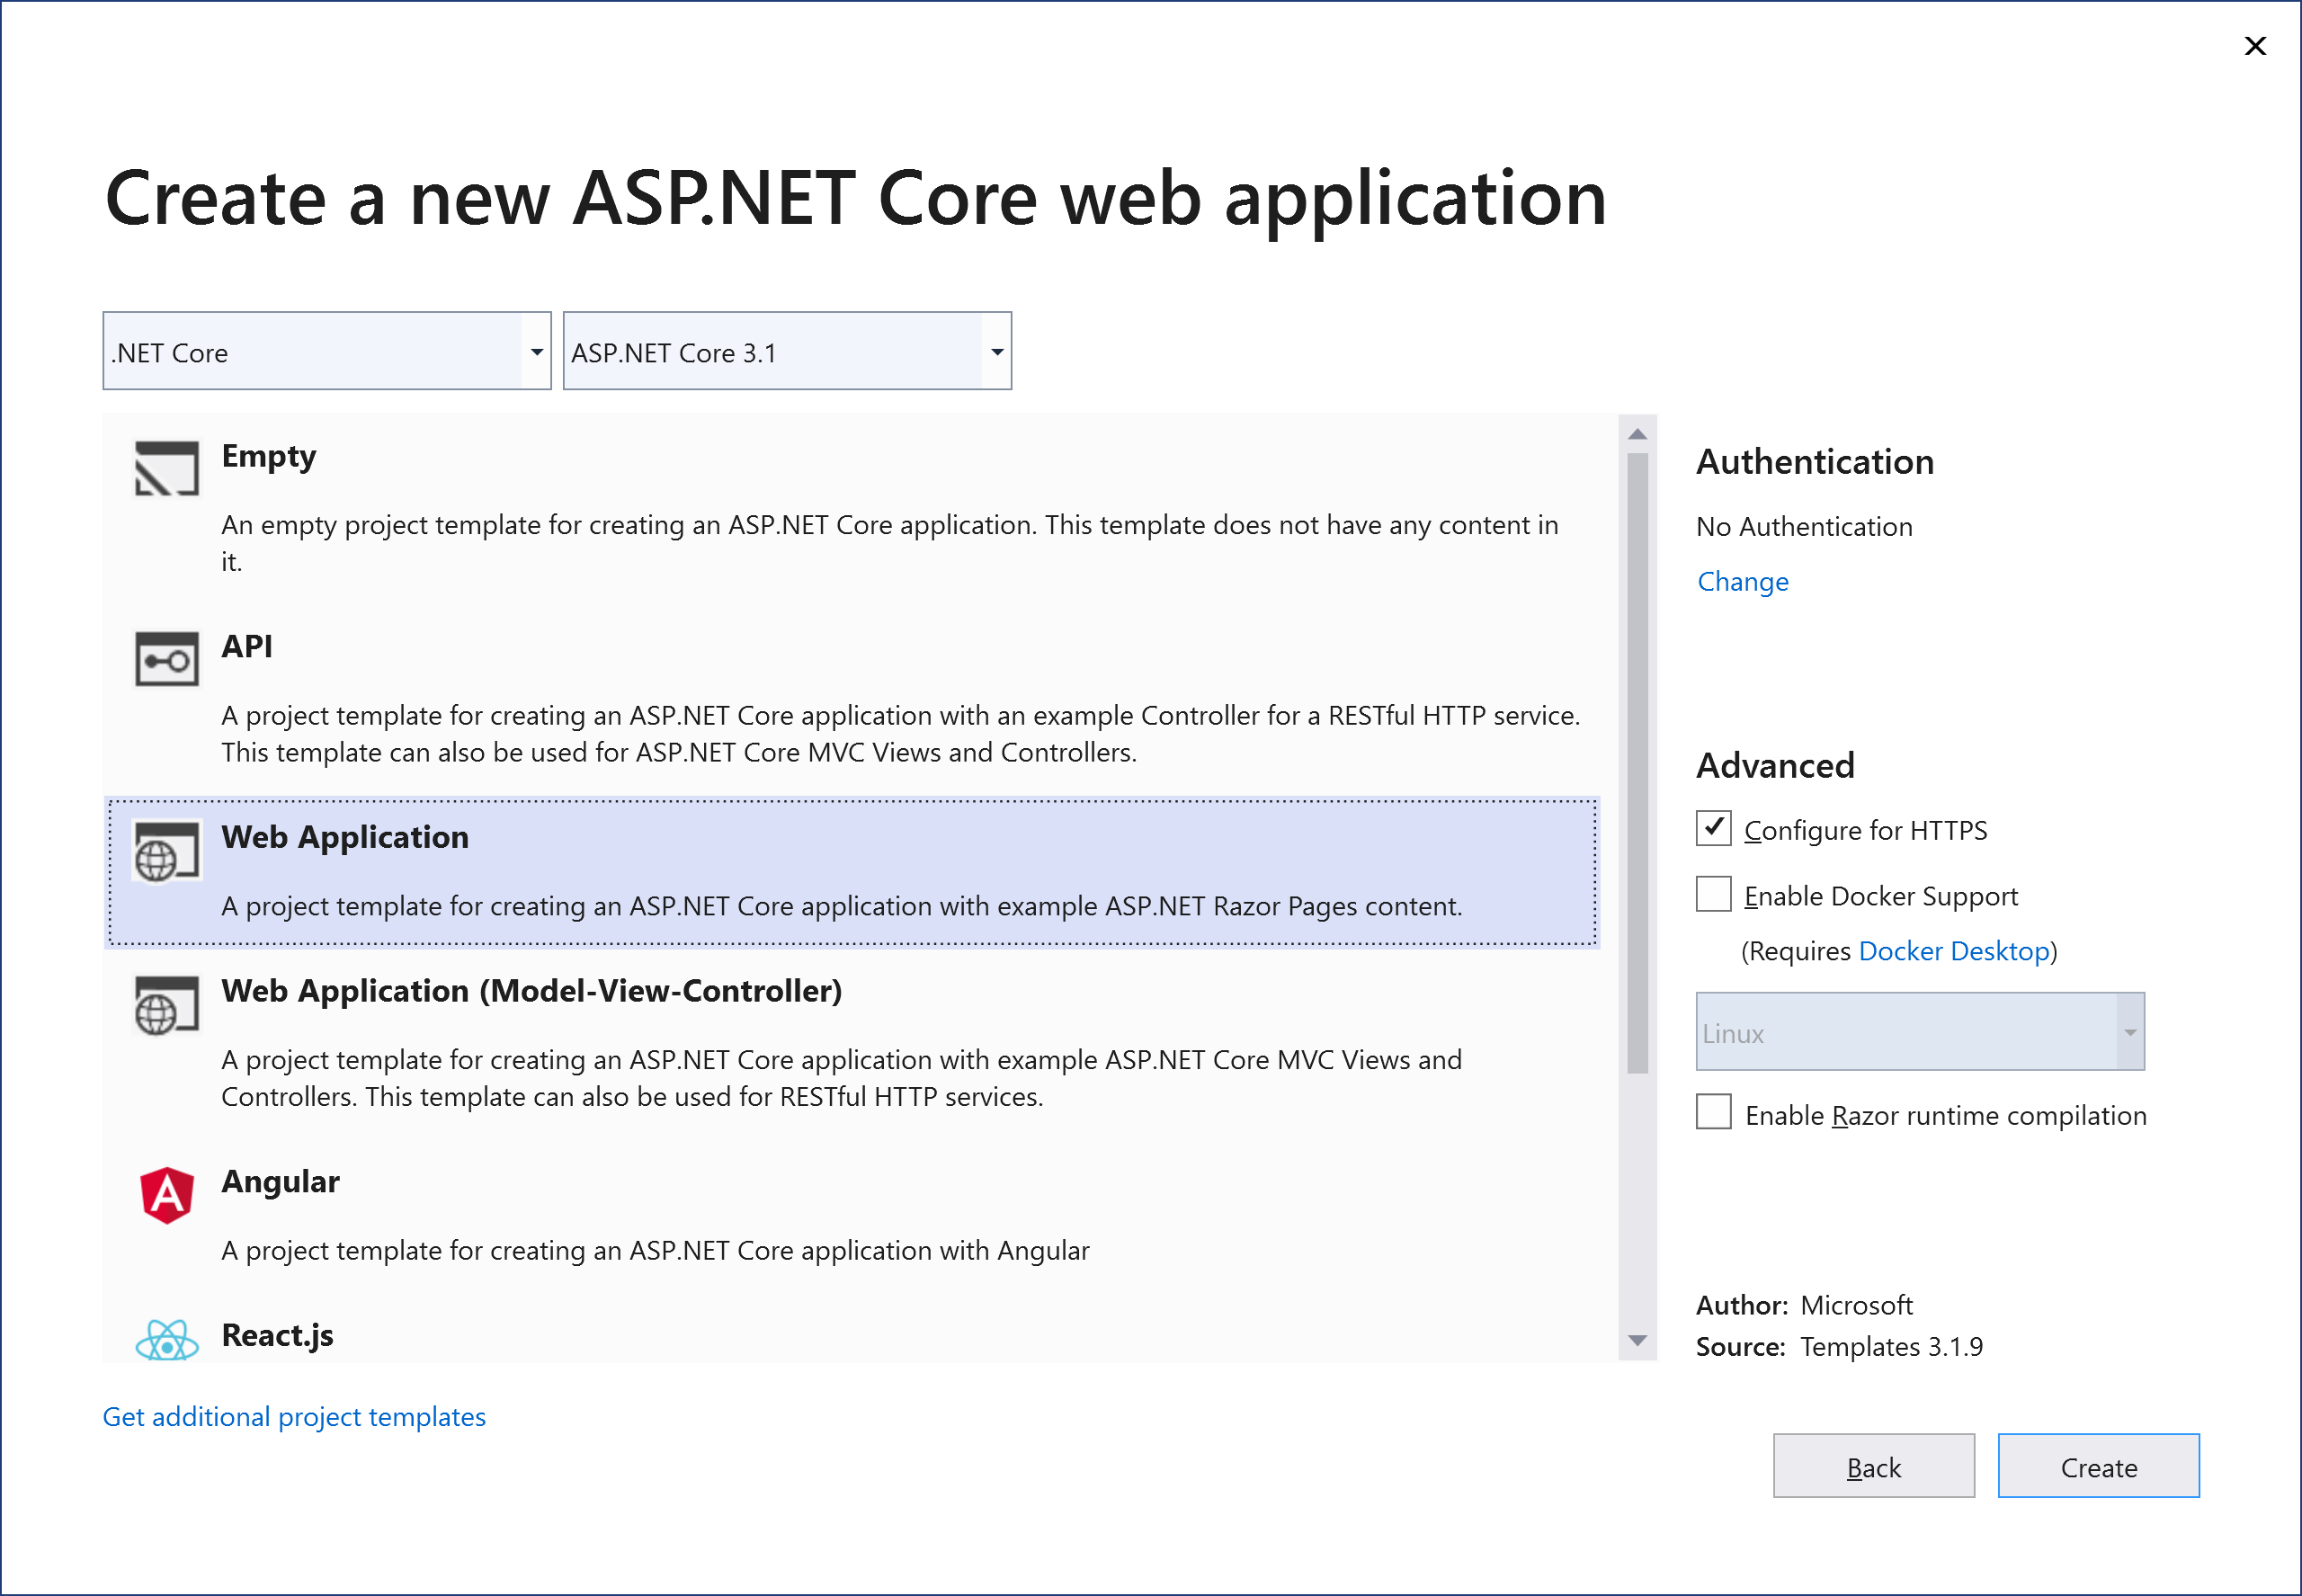2302x1596 pixels.
Task: Open the .NET Core framework dropdown
Action: point(536,352)
